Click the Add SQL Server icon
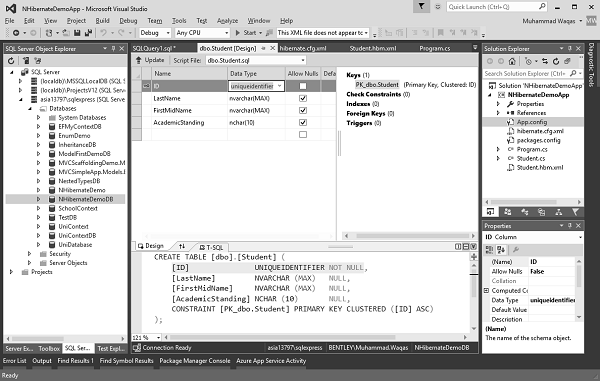Screen dimensions: 600x381 (26, 60)
